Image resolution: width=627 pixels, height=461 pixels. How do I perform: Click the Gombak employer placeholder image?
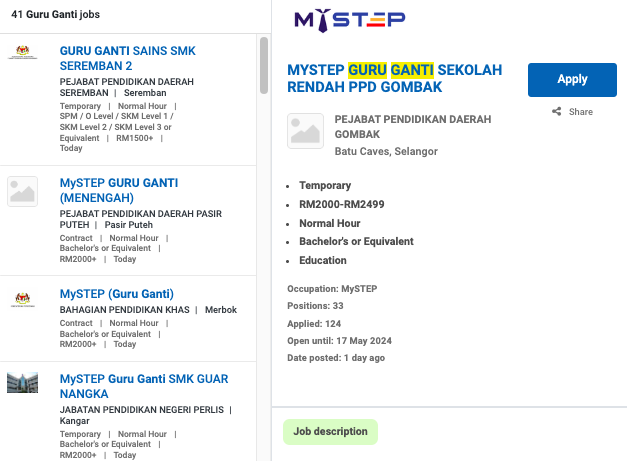(x=306, y=131)
